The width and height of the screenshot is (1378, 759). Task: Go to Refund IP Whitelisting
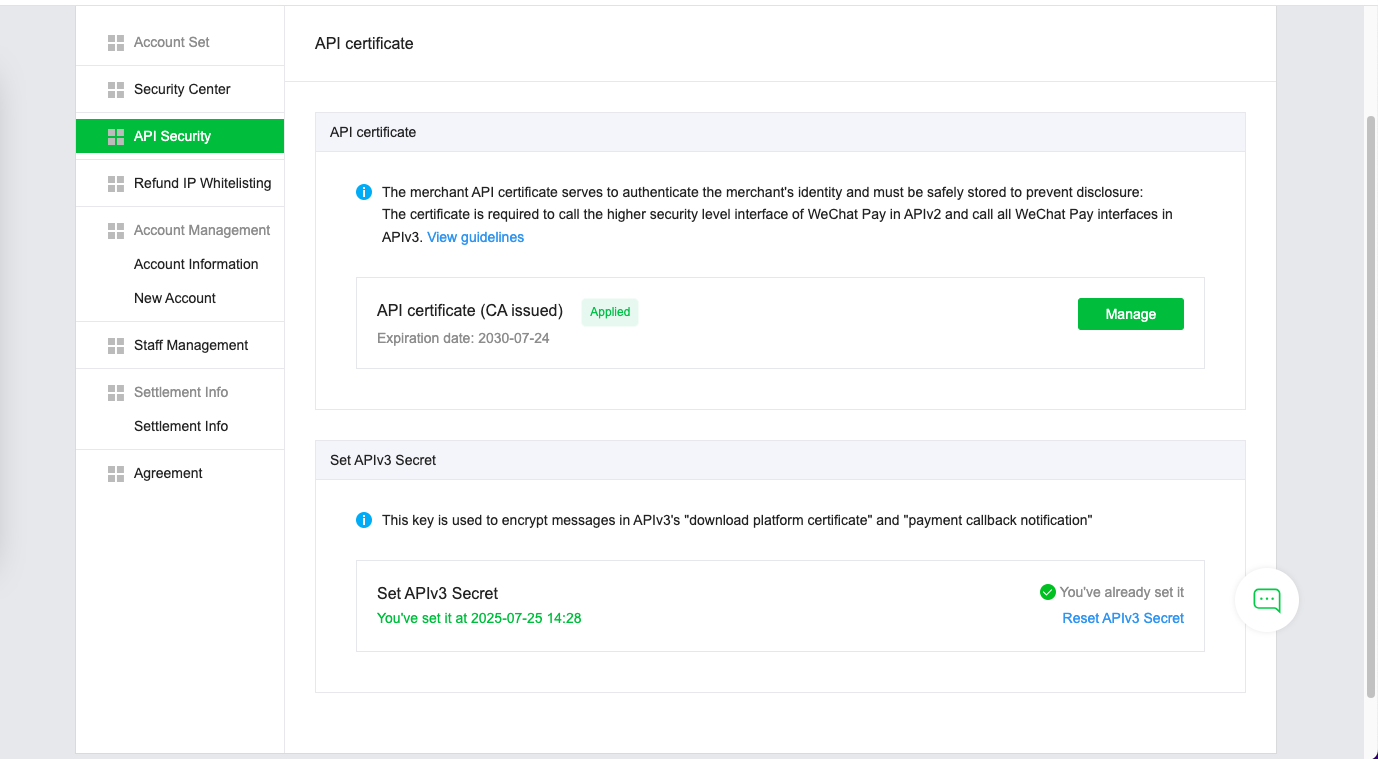pos(202,183)
